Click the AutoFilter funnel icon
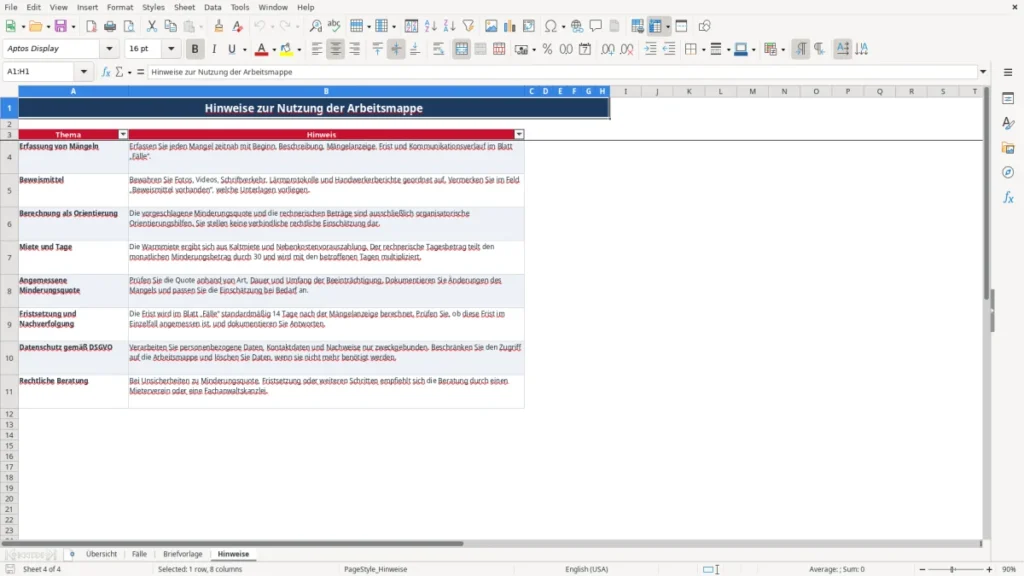Image resolution: width=1024 pixels, height=576 pixels. tap(468, 26)
